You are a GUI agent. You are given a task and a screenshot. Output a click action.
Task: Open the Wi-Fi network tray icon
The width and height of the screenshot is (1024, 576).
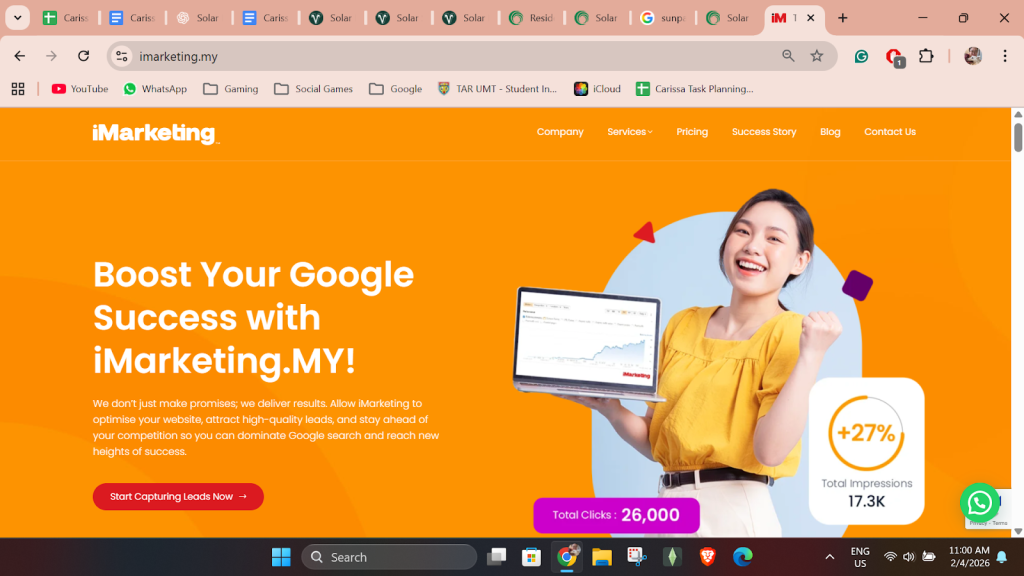pos(889,557)
